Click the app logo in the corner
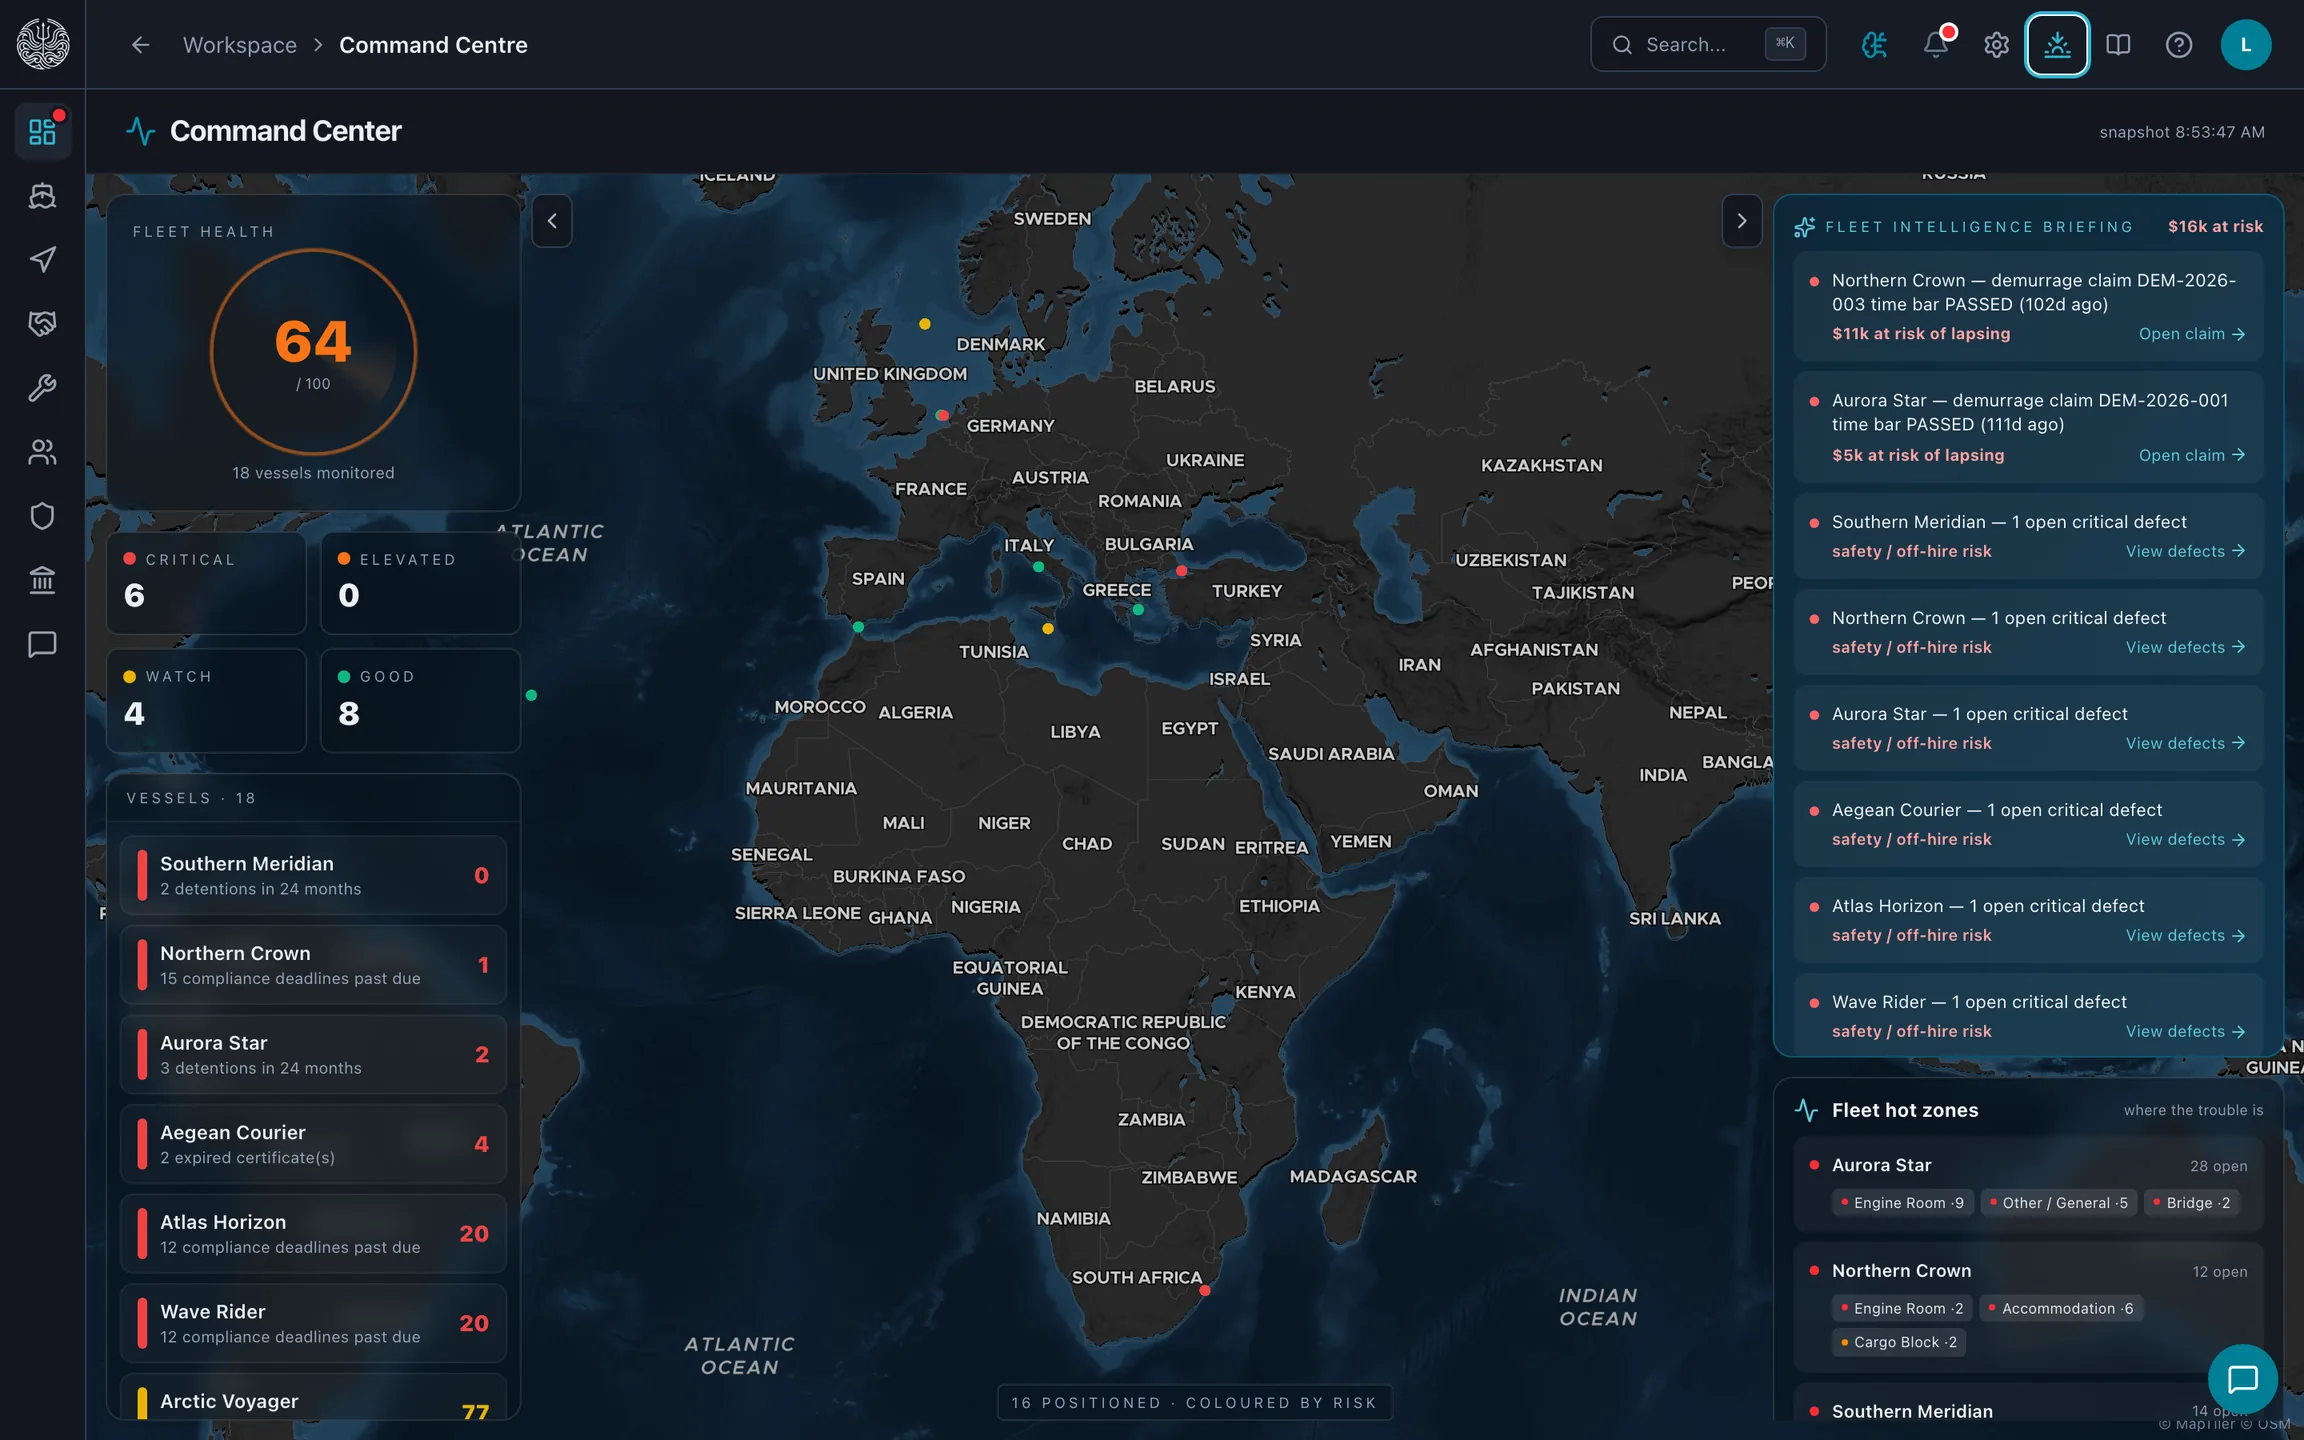Image resolution: width=2304 pixels, height=1440 pixels. pos(43,44)
